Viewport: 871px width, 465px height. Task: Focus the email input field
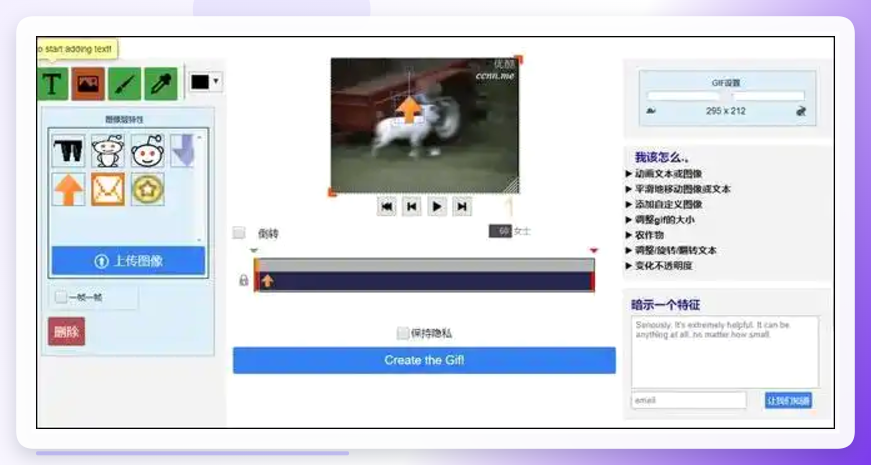click(689, 400)
